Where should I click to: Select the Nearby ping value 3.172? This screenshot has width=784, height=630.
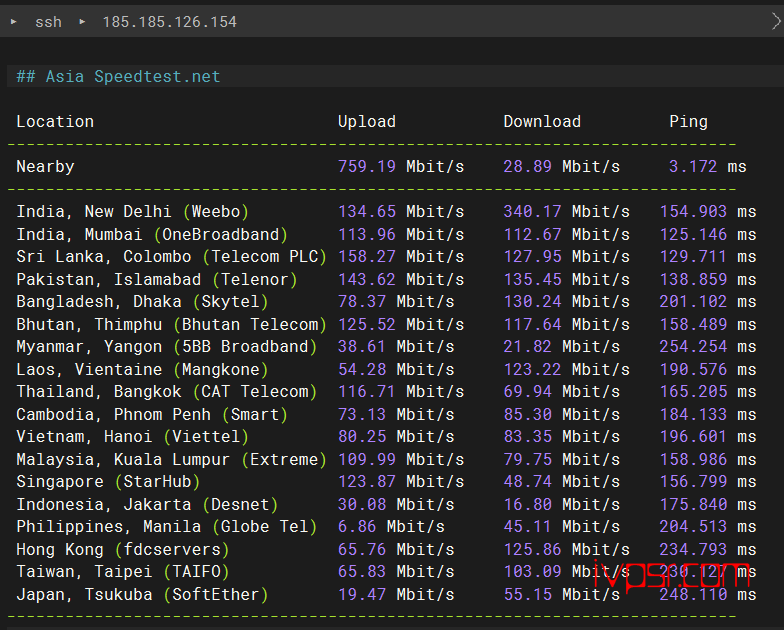pos(693,166)
